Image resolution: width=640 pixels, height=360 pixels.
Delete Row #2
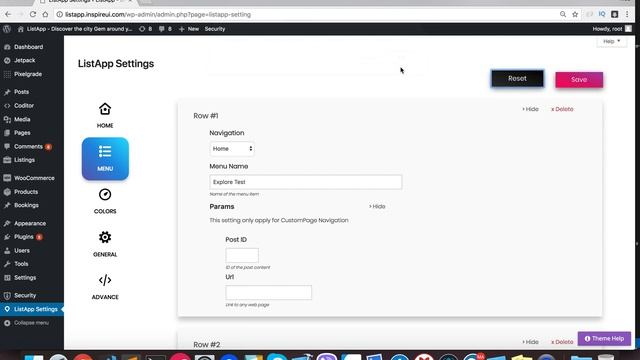[562, 342]
